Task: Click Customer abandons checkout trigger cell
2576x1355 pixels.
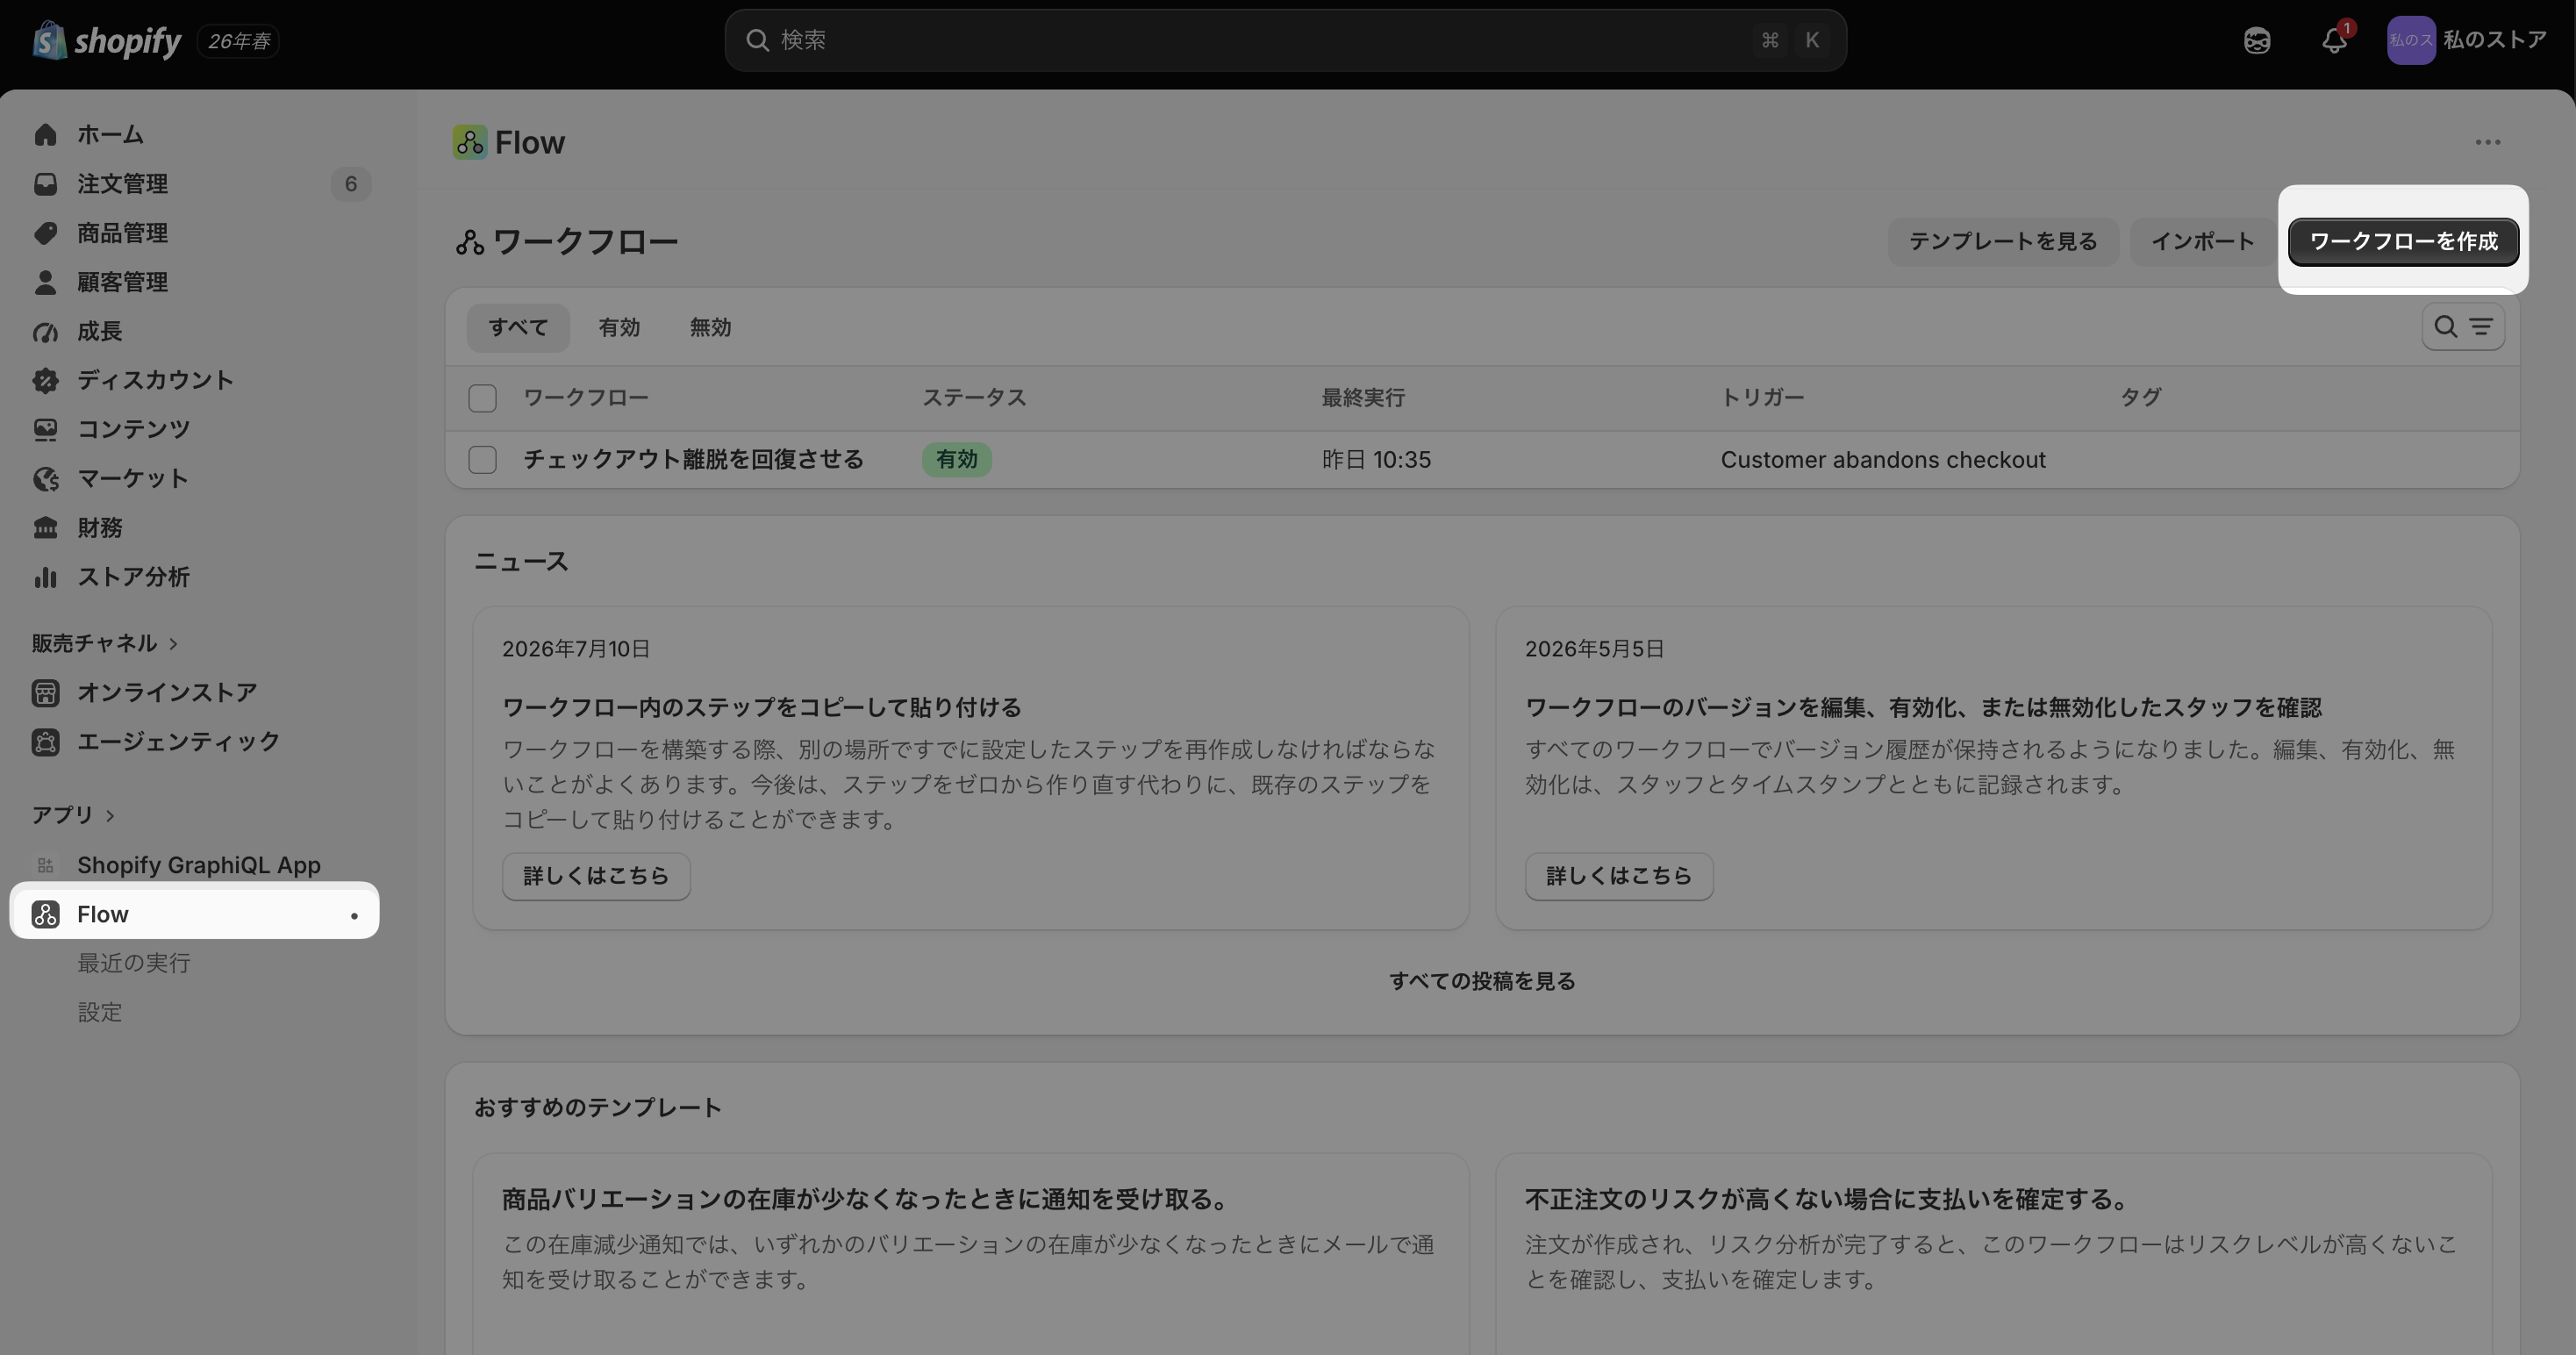Action: pyautogui.click(x=1882, y=460)
